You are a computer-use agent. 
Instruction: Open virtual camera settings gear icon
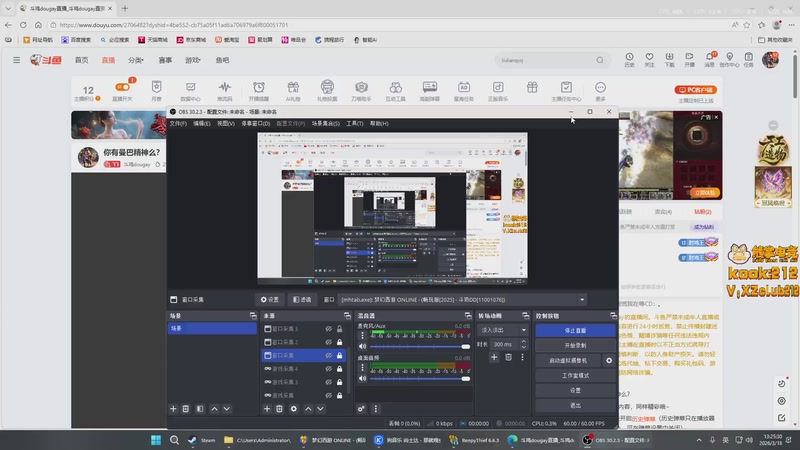click(609, 360)
